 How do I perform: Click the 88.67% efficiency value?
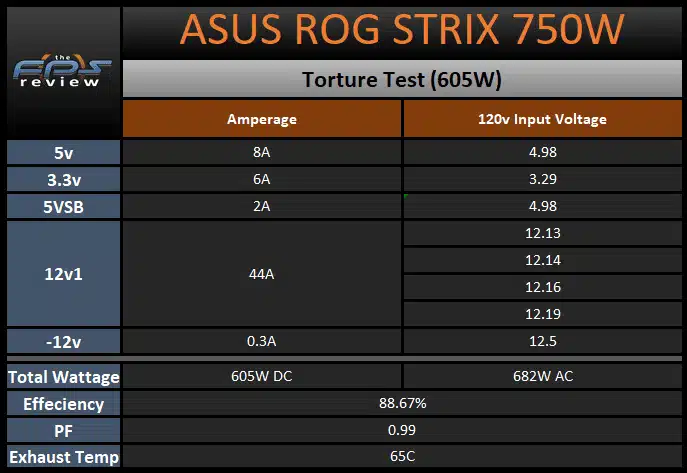coord(402,403)
